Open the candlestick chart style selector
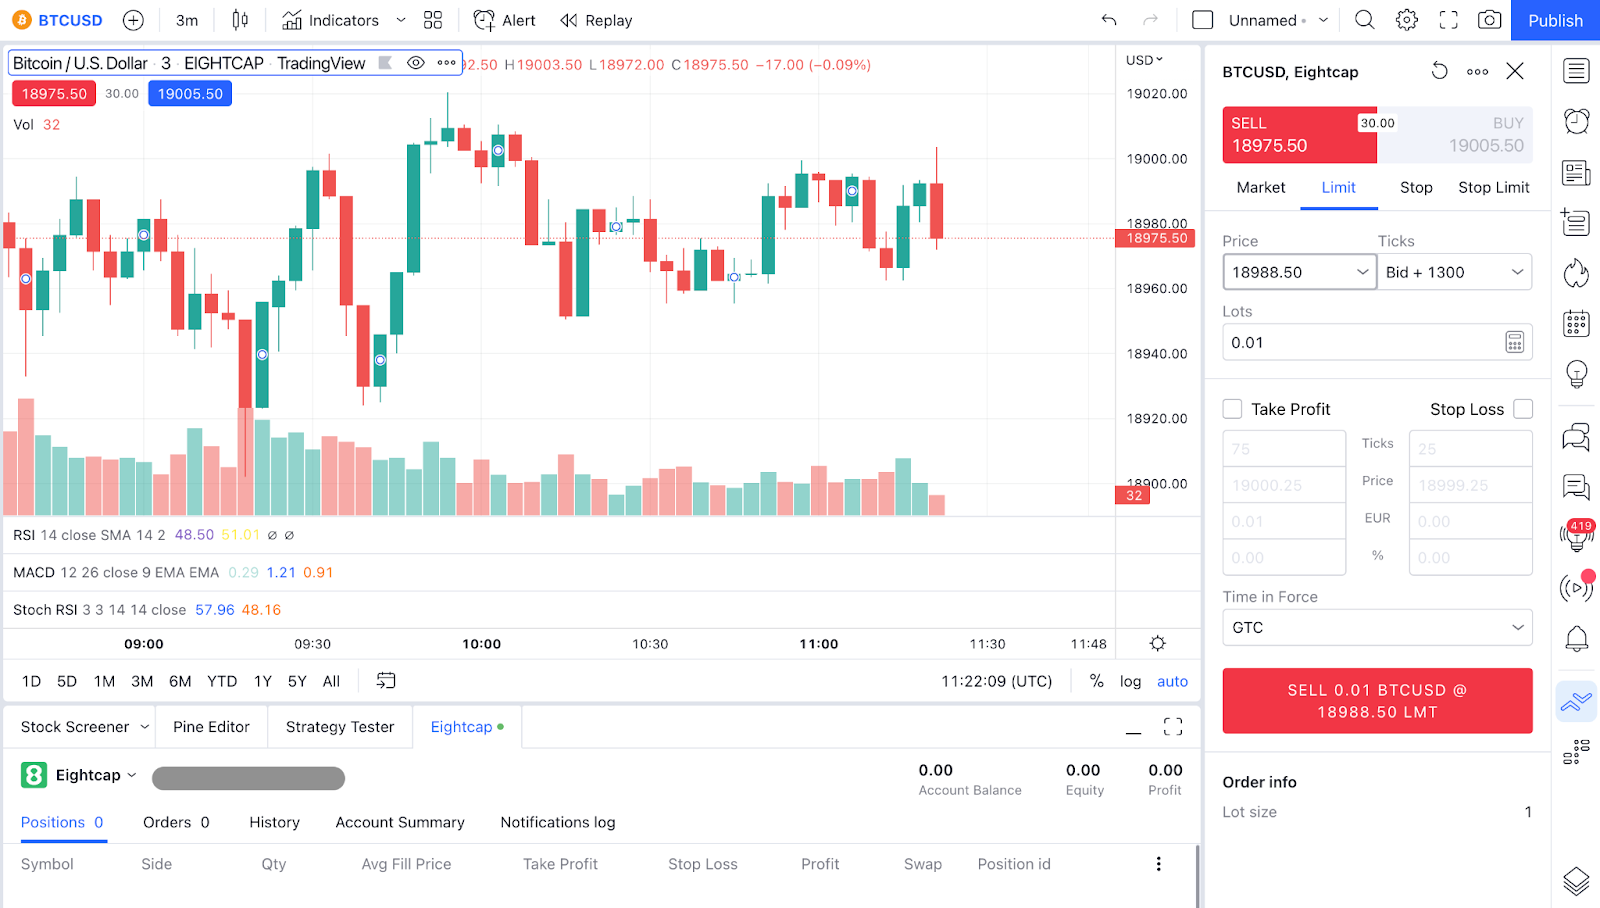Screen dimensions: 1600x908 click(240, 20)
